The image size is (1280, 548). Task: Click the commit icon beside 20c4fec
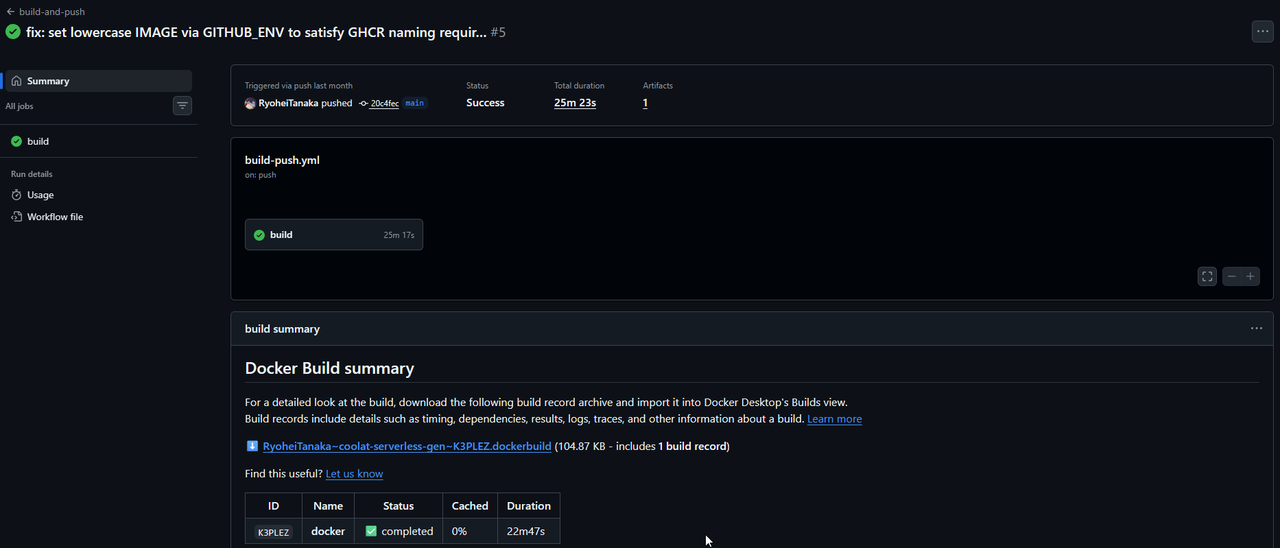tap(363, 103)
